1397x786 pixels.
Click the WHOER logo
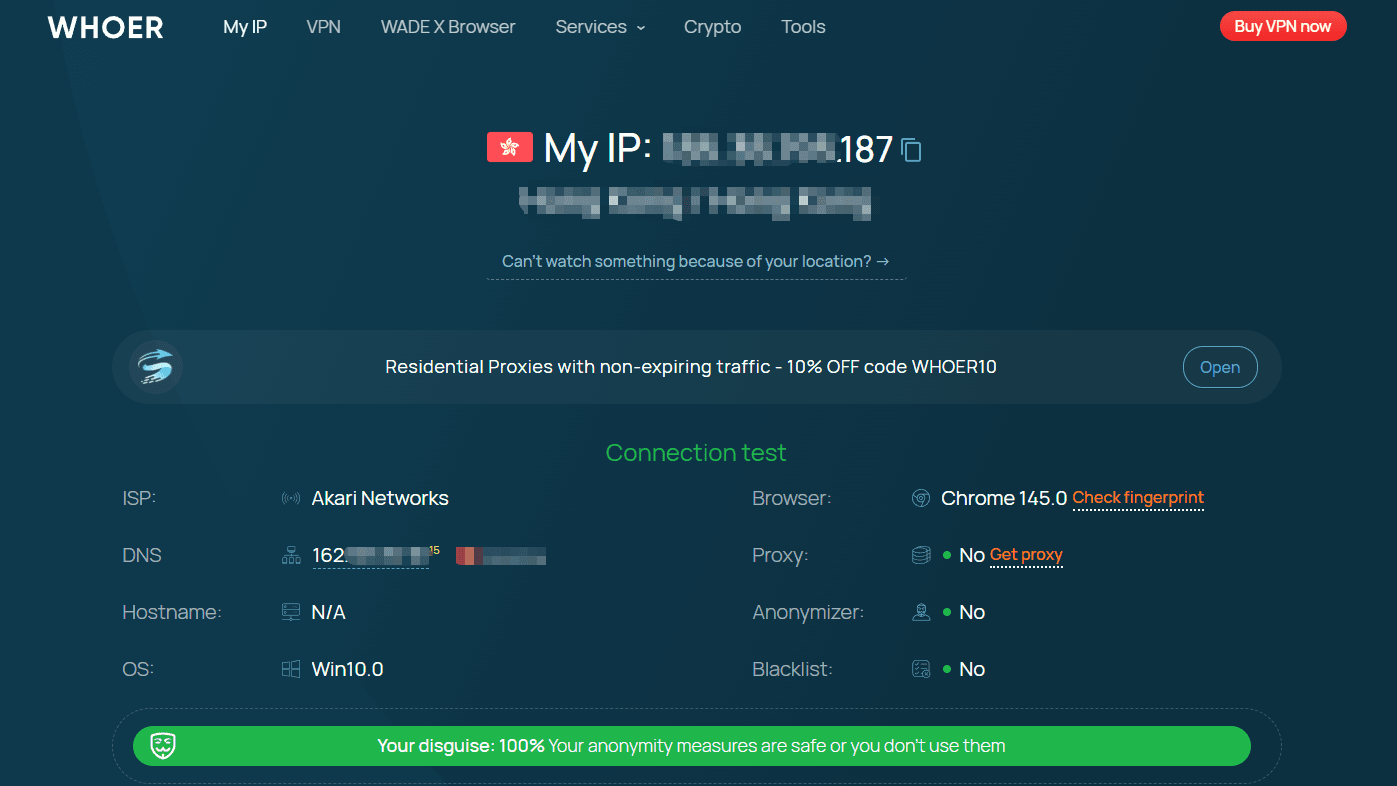click(105, 27)
